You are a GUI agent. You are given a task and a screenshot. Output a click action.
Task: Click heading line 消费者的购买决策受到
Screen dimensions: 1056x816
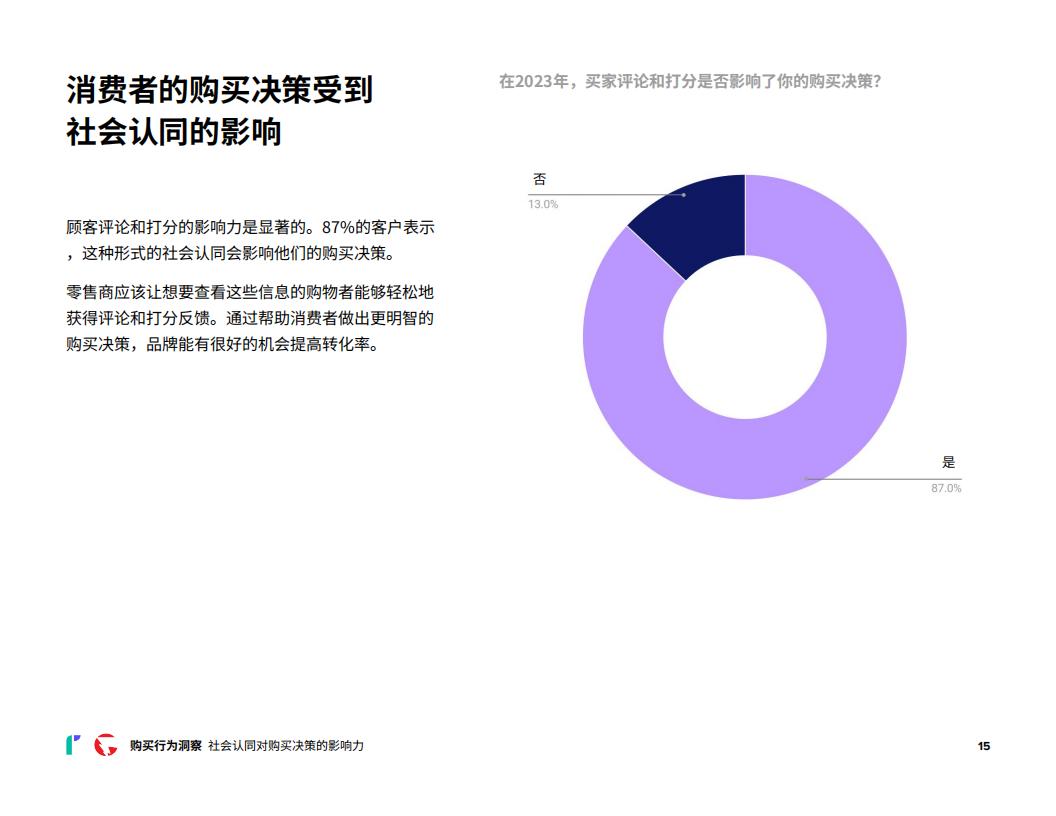pos(220,90)
